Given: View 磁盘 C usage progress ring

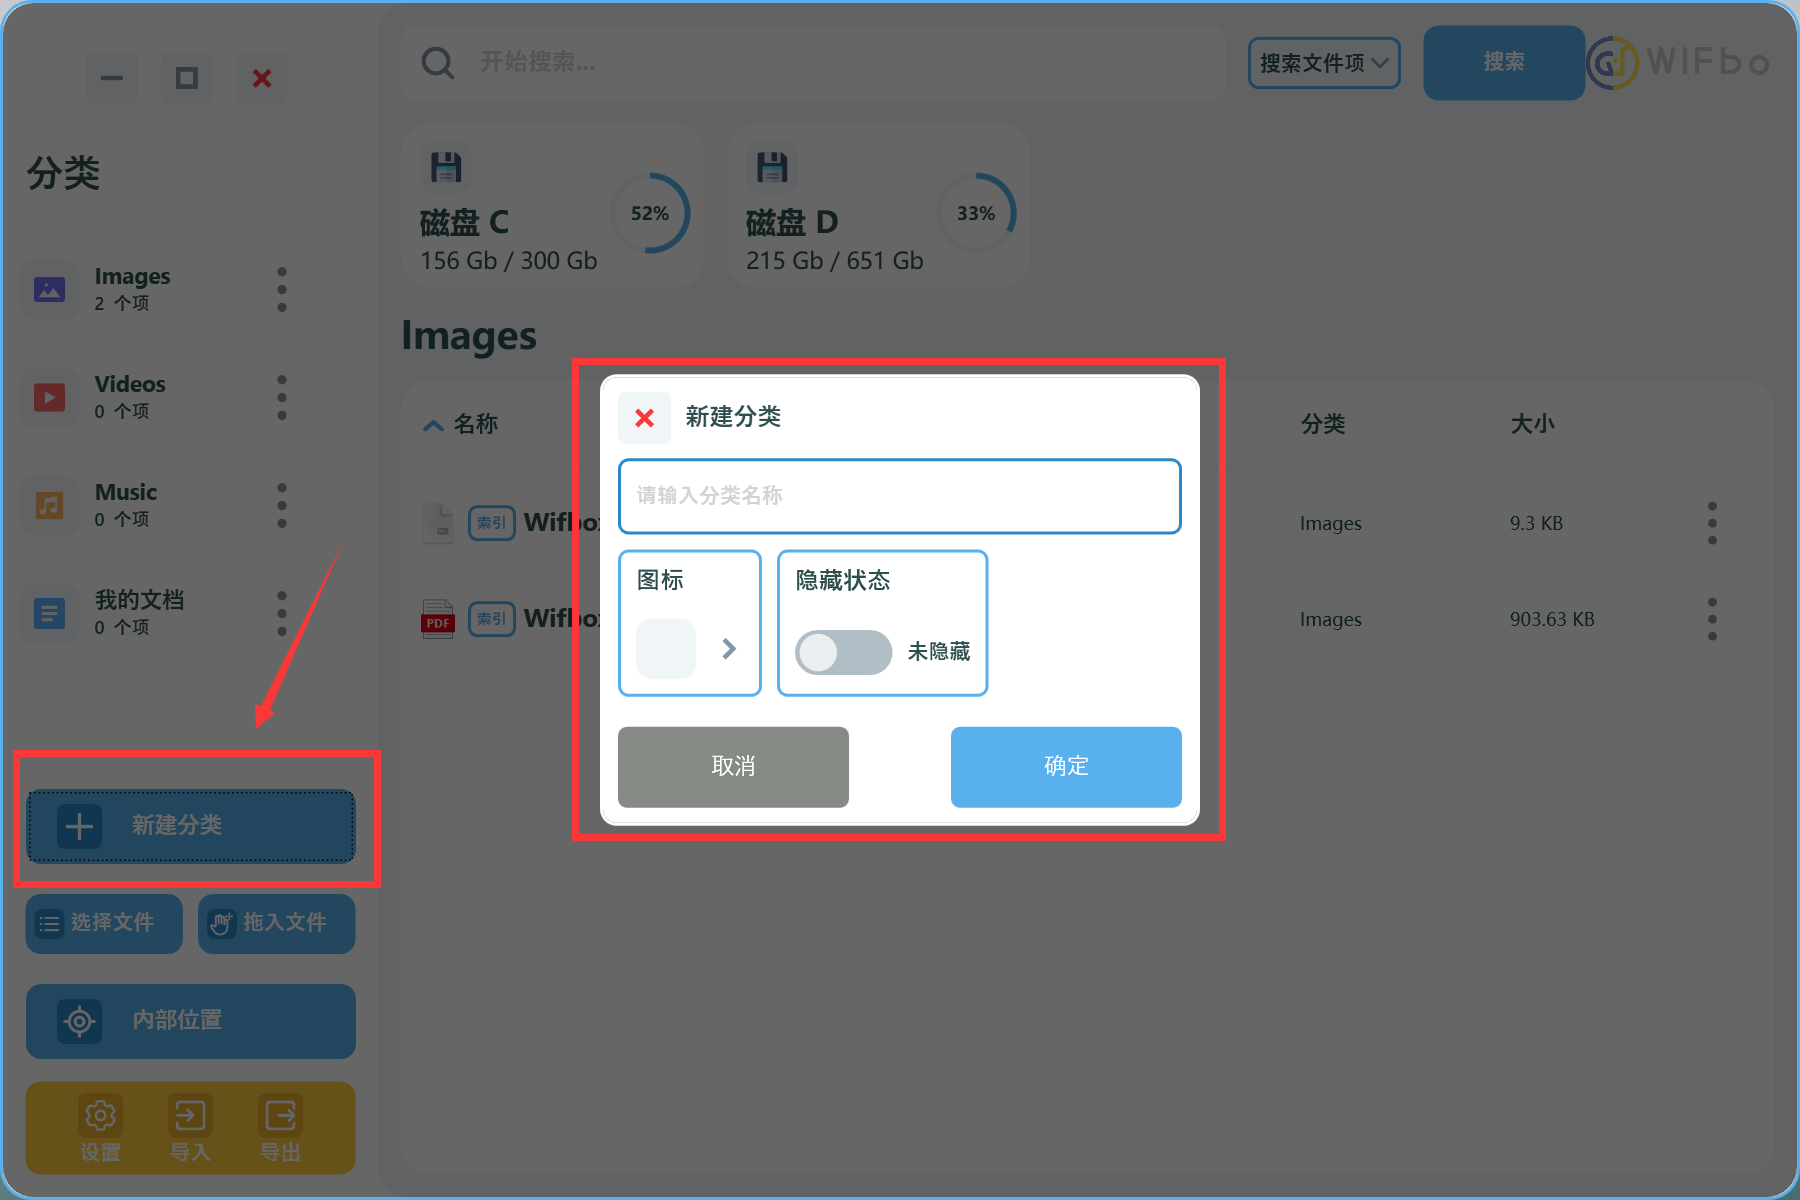Looking at the screenshot, I should click(650, 213).
